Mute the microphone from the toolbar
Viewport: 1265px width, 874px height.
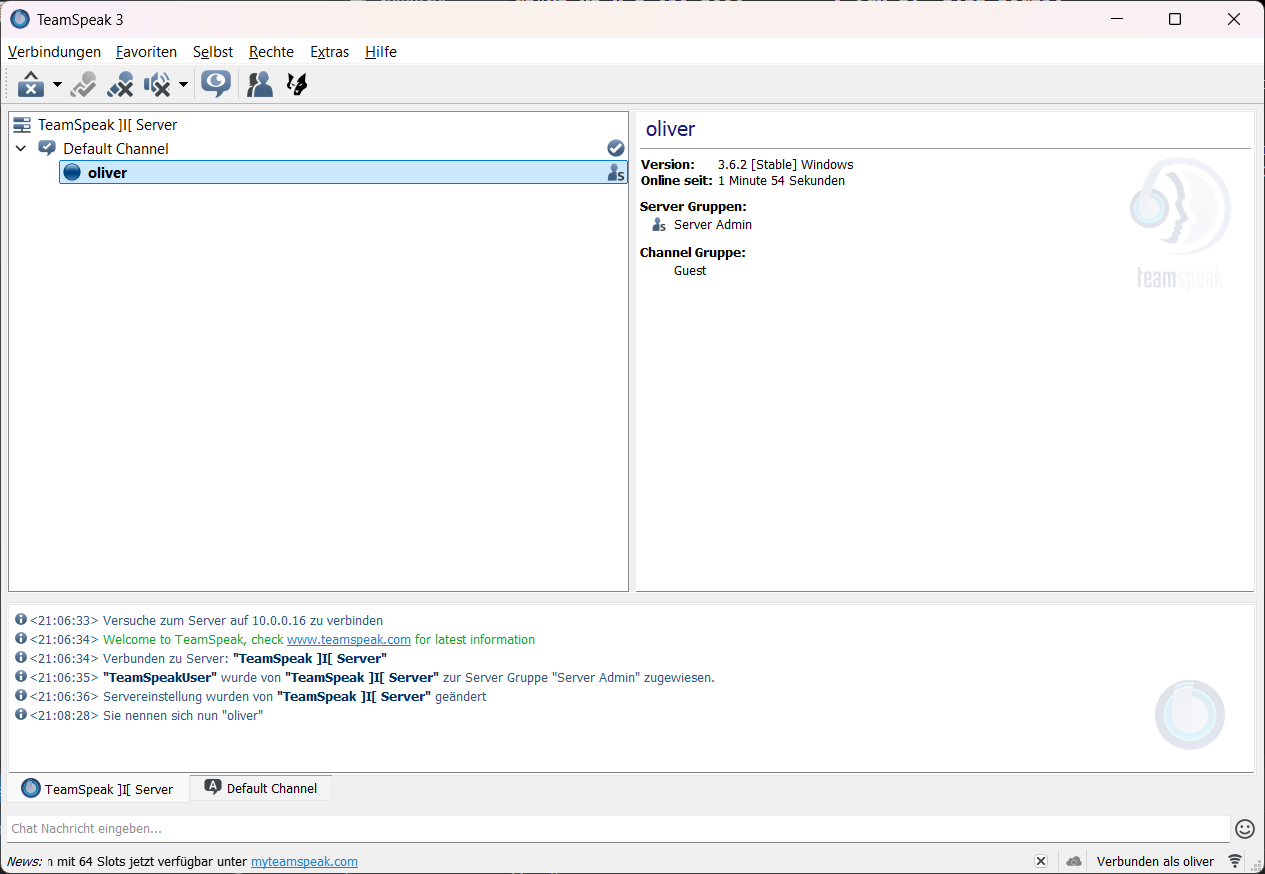[x=121, y=85]
